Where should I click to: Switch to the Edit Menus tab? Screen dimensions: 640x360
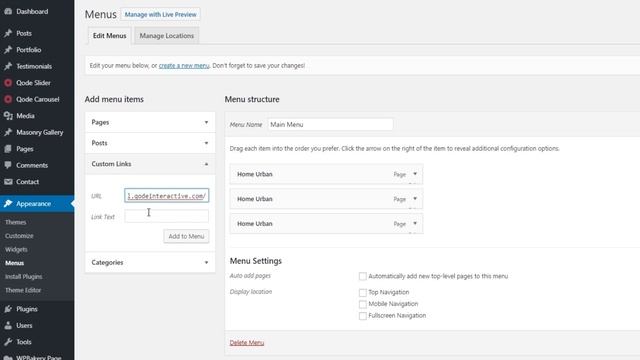pyautogui.click(x=109, y=36)
